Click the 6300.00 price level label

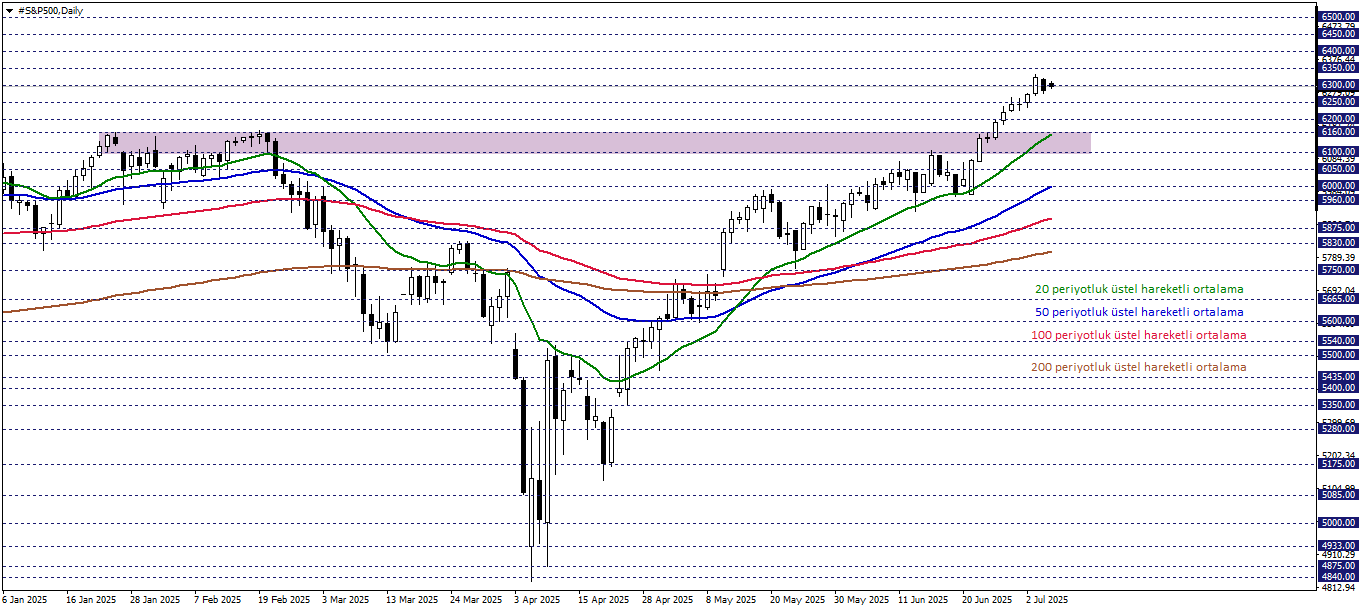tap(1337, 85)
